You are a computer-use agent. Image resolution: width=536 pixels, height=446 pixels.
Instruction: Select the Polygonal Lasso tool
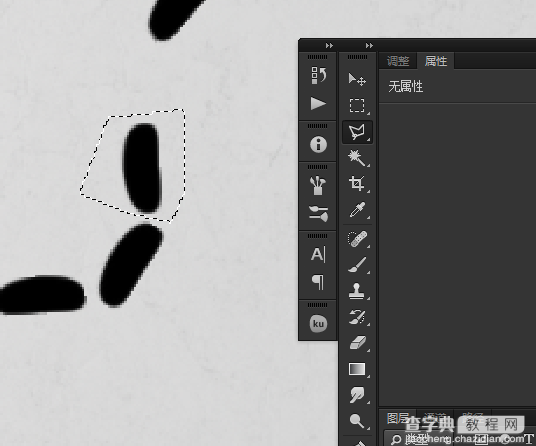coord(357,132)
